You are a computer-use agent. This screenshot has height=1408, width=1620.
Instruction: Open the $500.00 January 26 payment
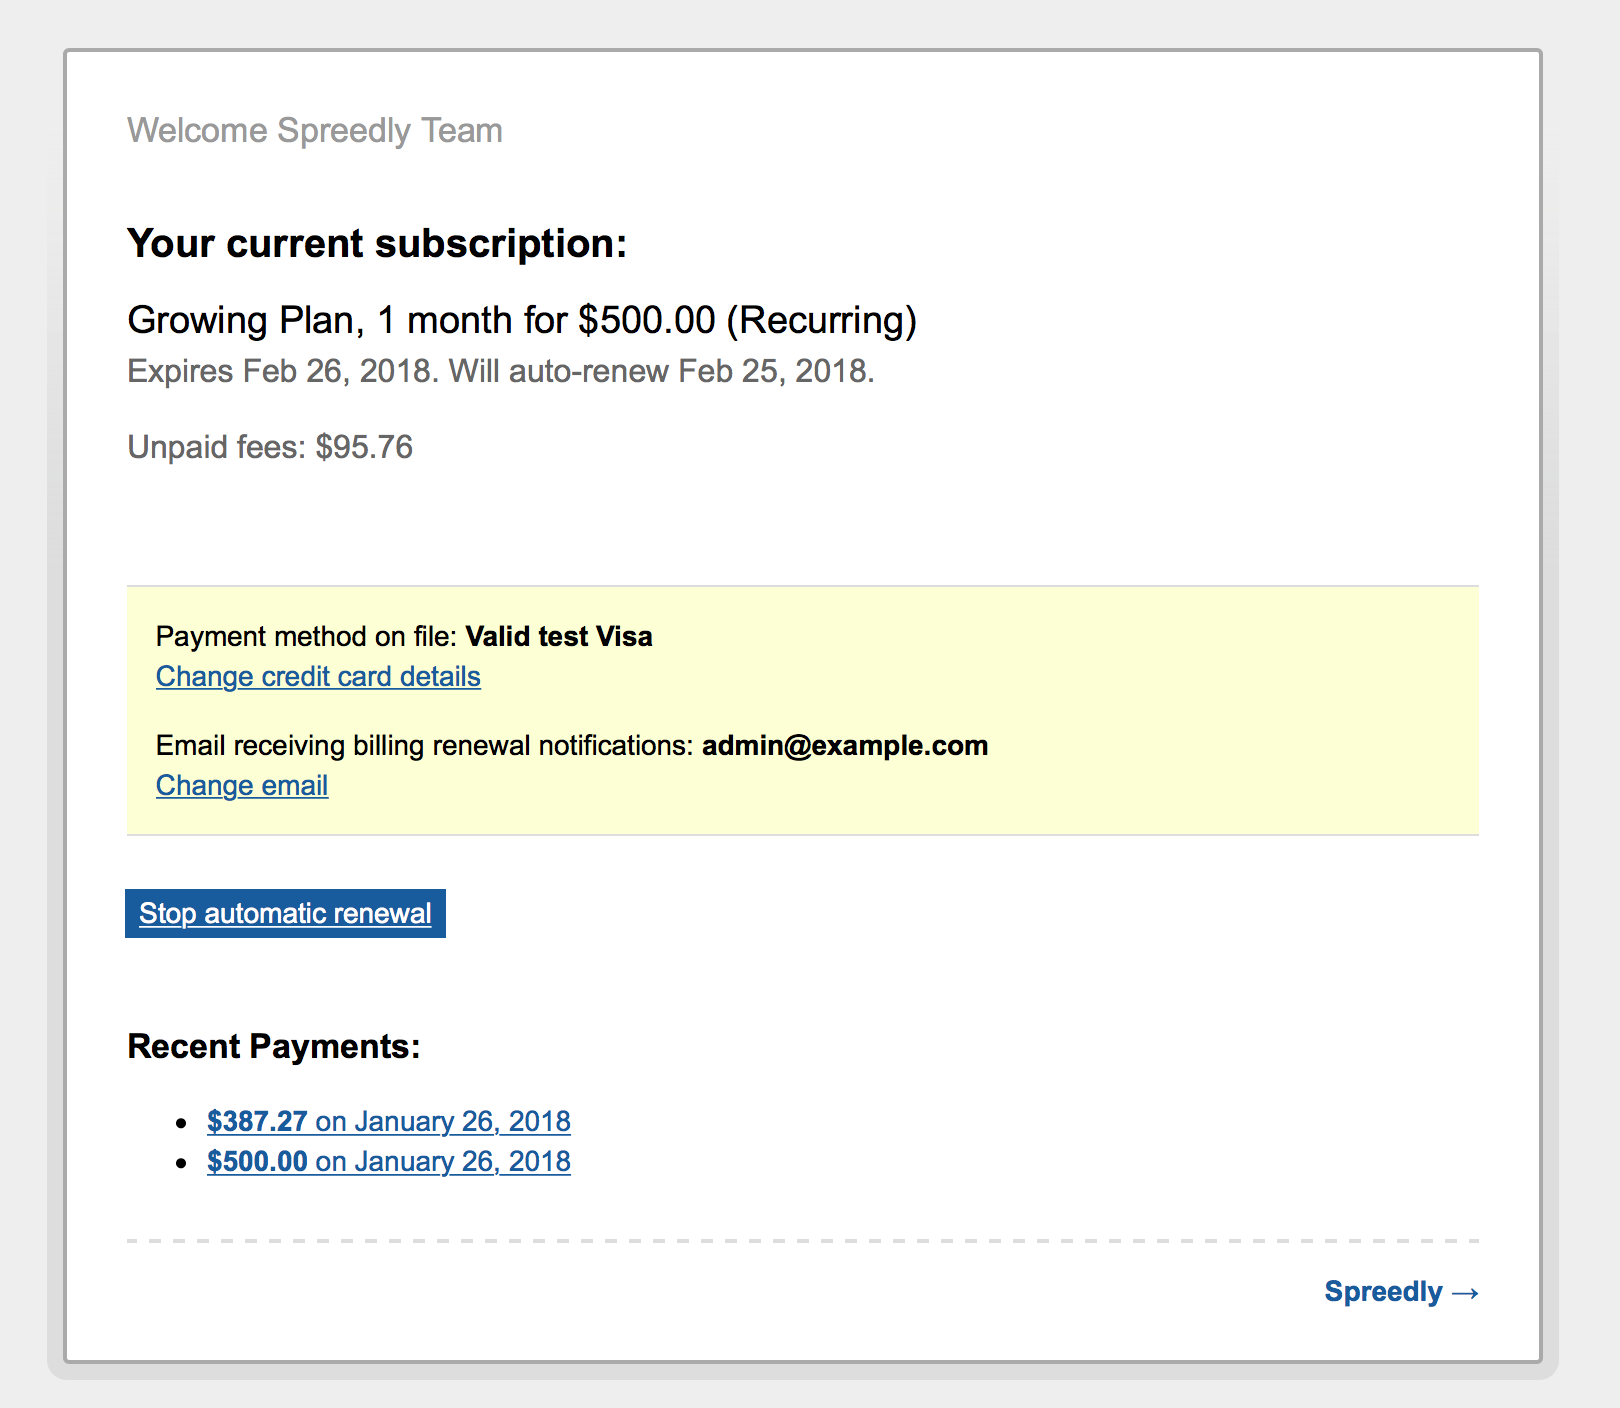pos(389,1161)
